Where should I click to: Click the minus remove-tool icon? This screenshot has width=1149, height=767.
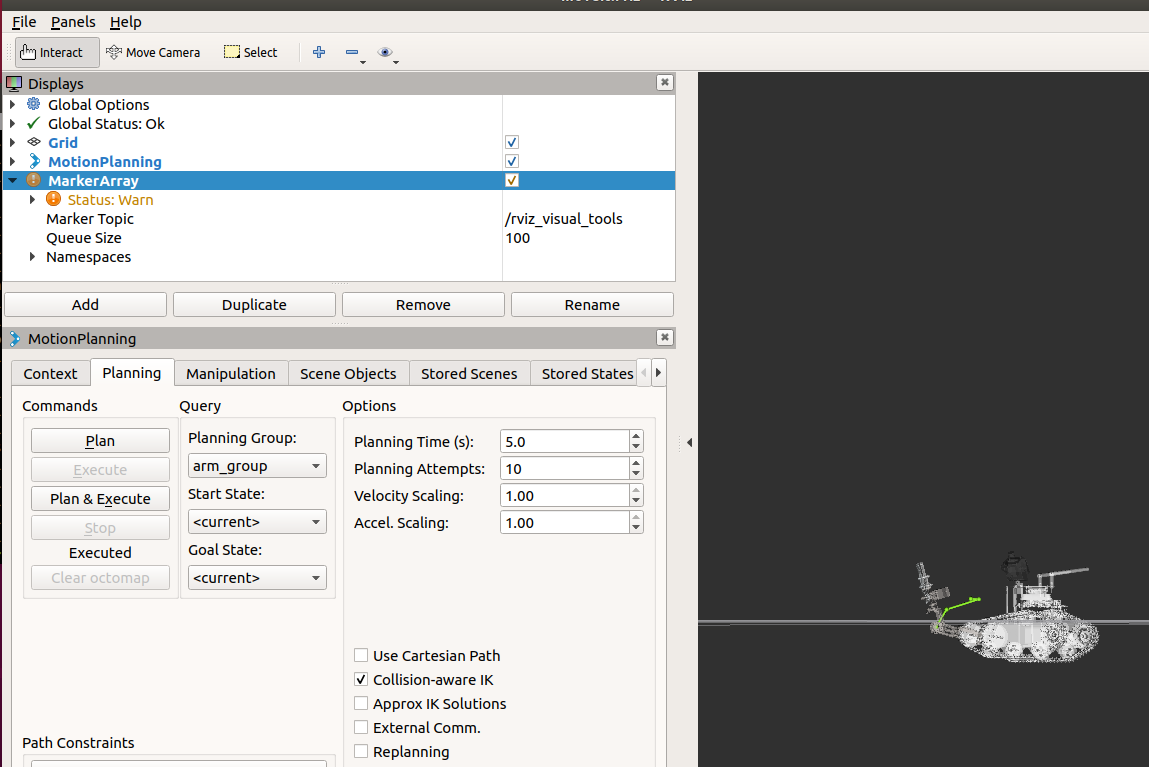pos(352,52)
